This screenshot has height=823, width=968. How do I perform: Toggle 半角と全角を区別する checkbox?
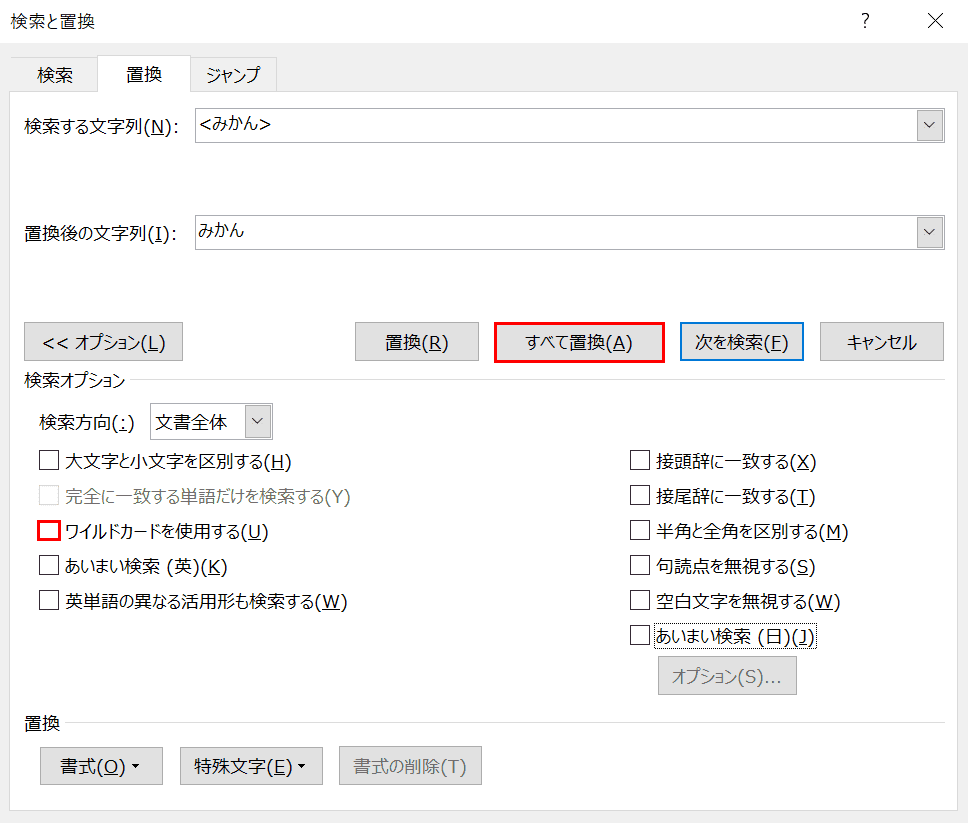pos(640,530)
